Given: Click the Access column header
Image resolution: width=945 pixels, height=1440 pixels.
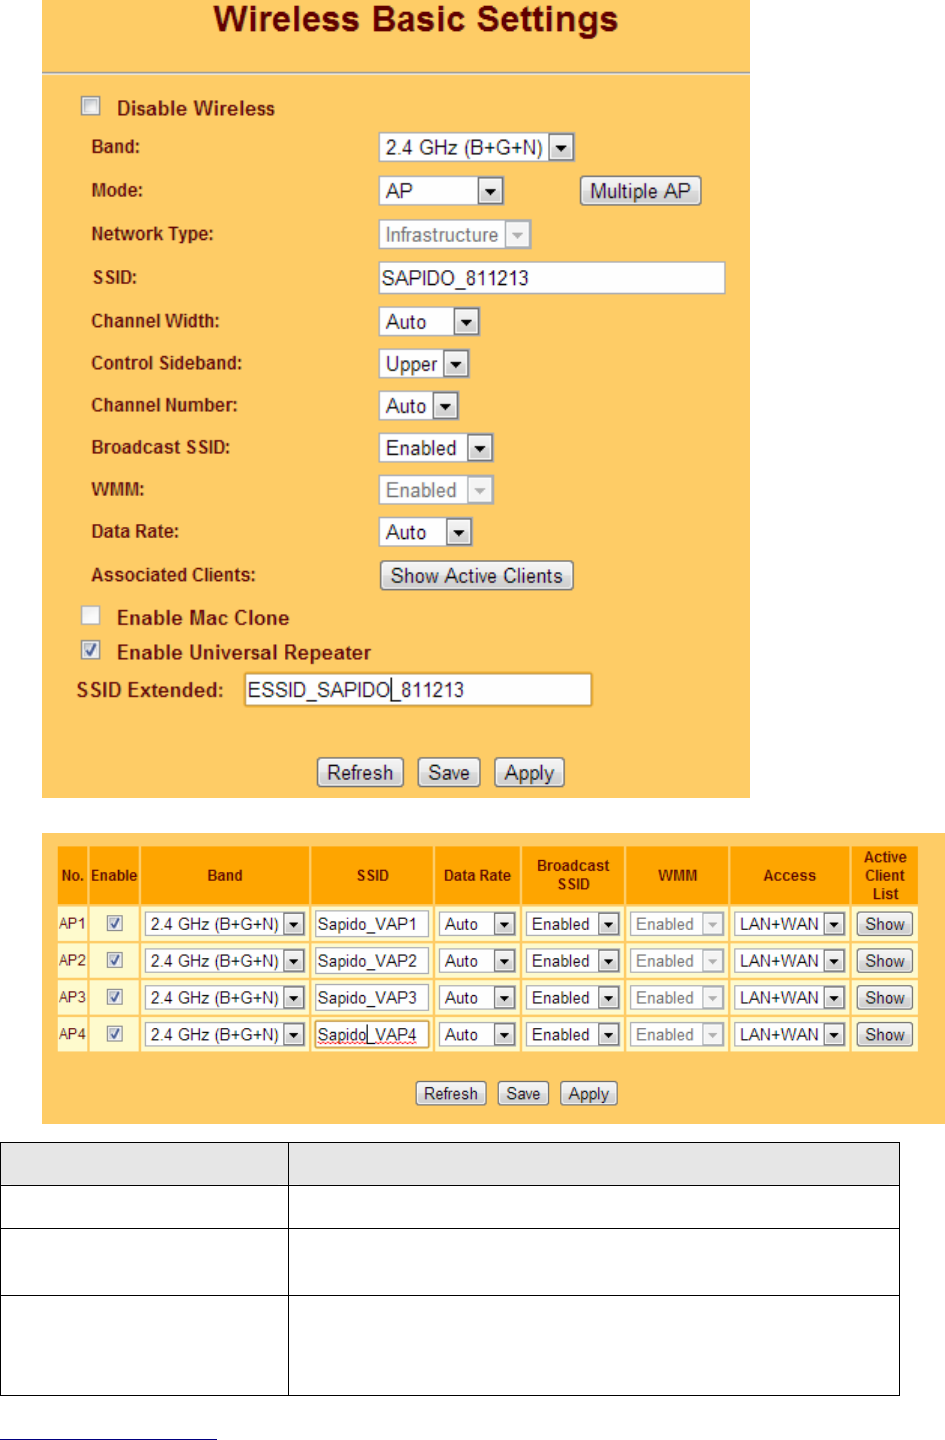Looking at the screenshot, I should [x=790, y=875].
